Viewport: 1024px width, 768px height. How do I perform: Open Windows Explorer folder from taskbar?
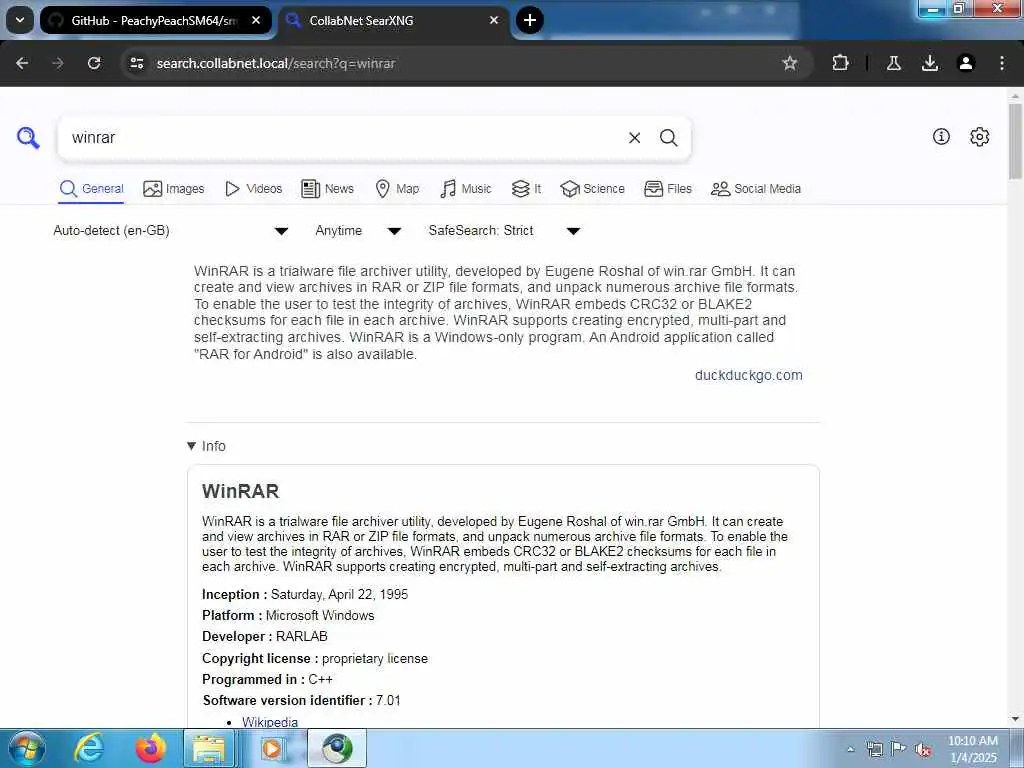click(x=209, y=748)
